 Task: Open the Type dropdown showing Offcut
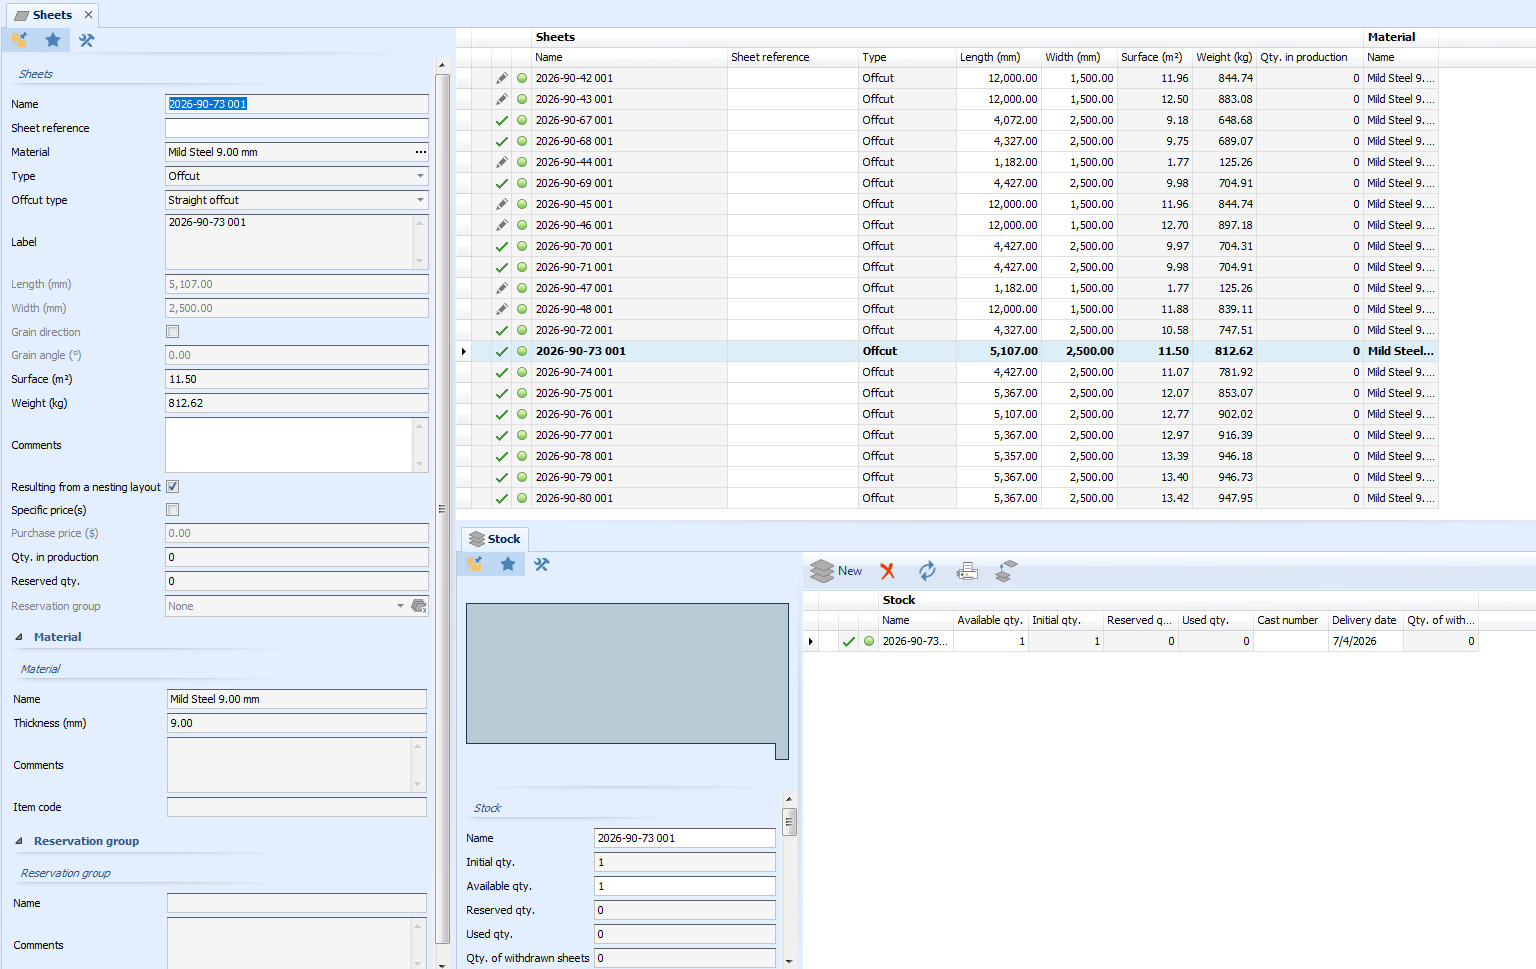(x=420, y=176)
